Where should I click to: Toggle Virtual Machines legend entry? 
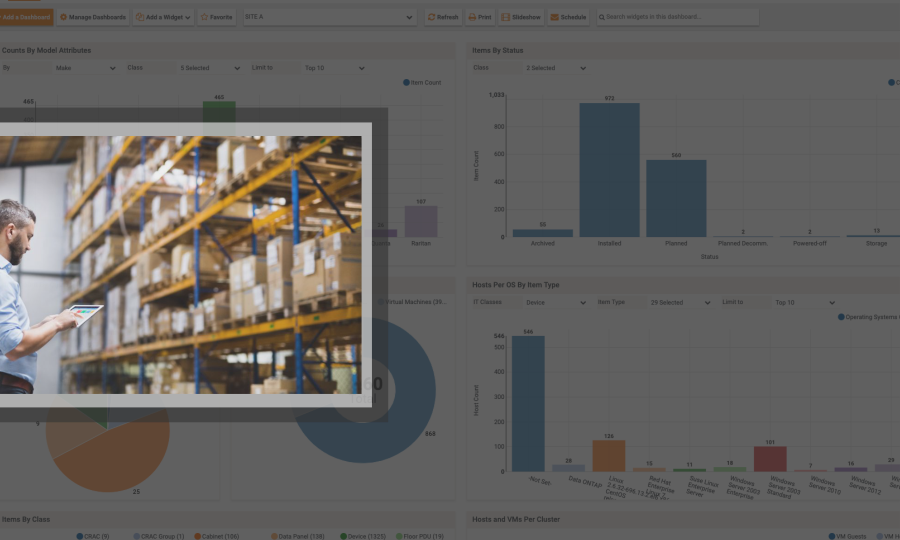pyautogui.click(x=412, y=302)
